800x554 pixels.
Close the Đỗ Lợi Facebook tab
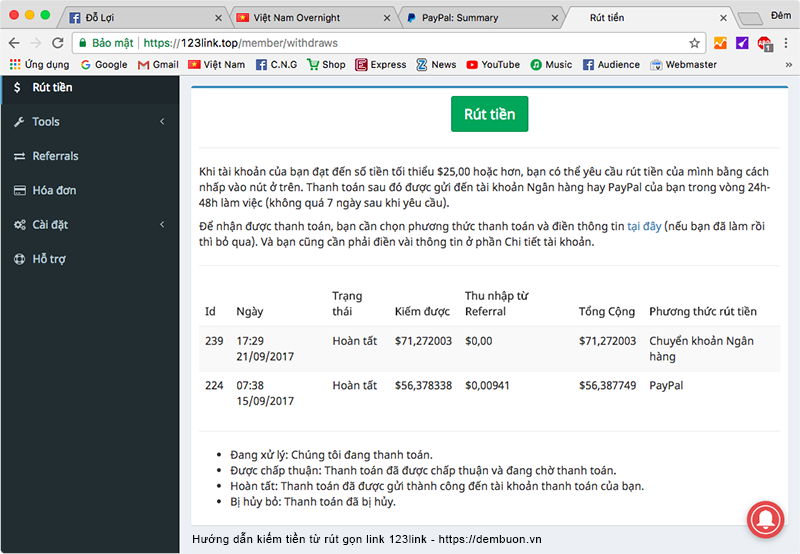tap(219, 18)
